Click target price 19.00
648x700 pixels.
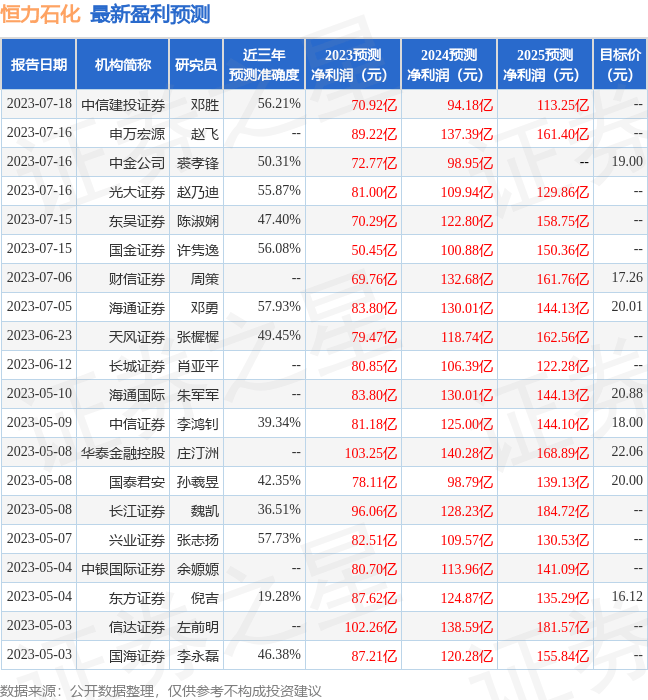[627, 162]
